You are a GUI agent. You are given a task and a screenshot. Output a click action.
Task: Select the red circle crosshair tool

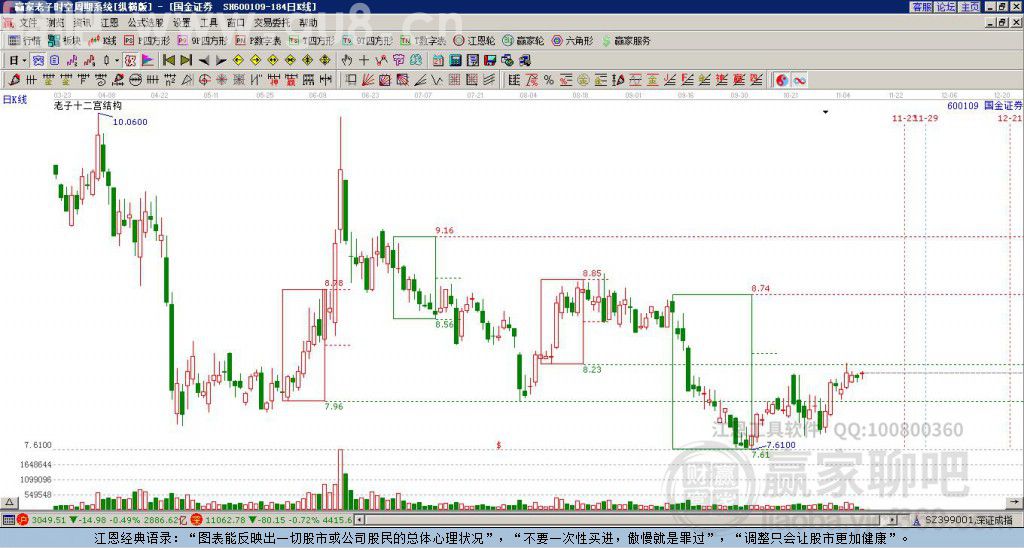tap(204, 80)
